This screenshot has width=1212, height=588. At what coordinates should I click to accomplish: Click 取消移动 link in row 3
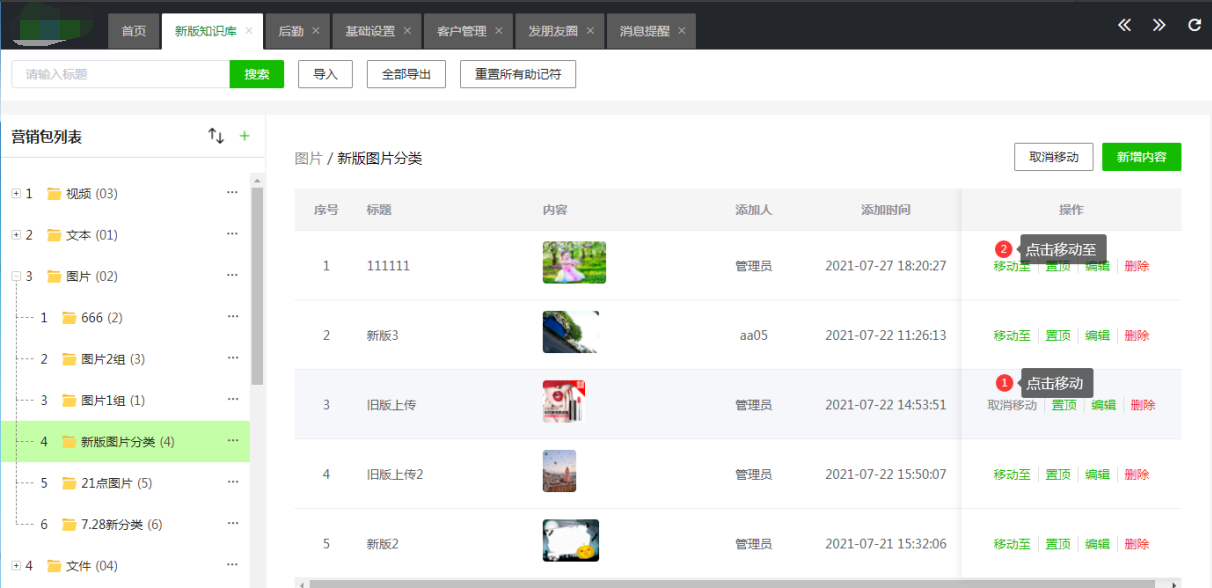coord(1012,405)
